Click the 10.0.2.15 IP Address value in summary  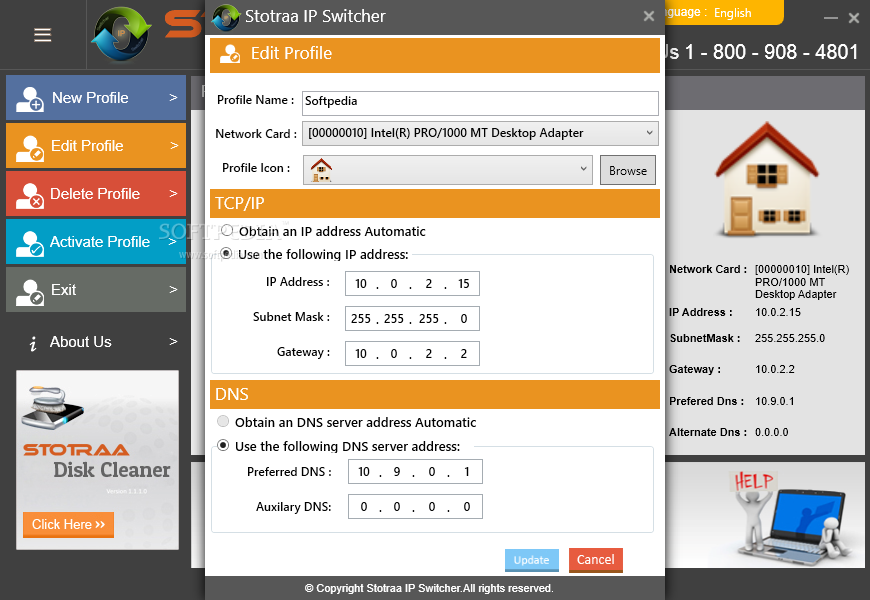(778, 312)
